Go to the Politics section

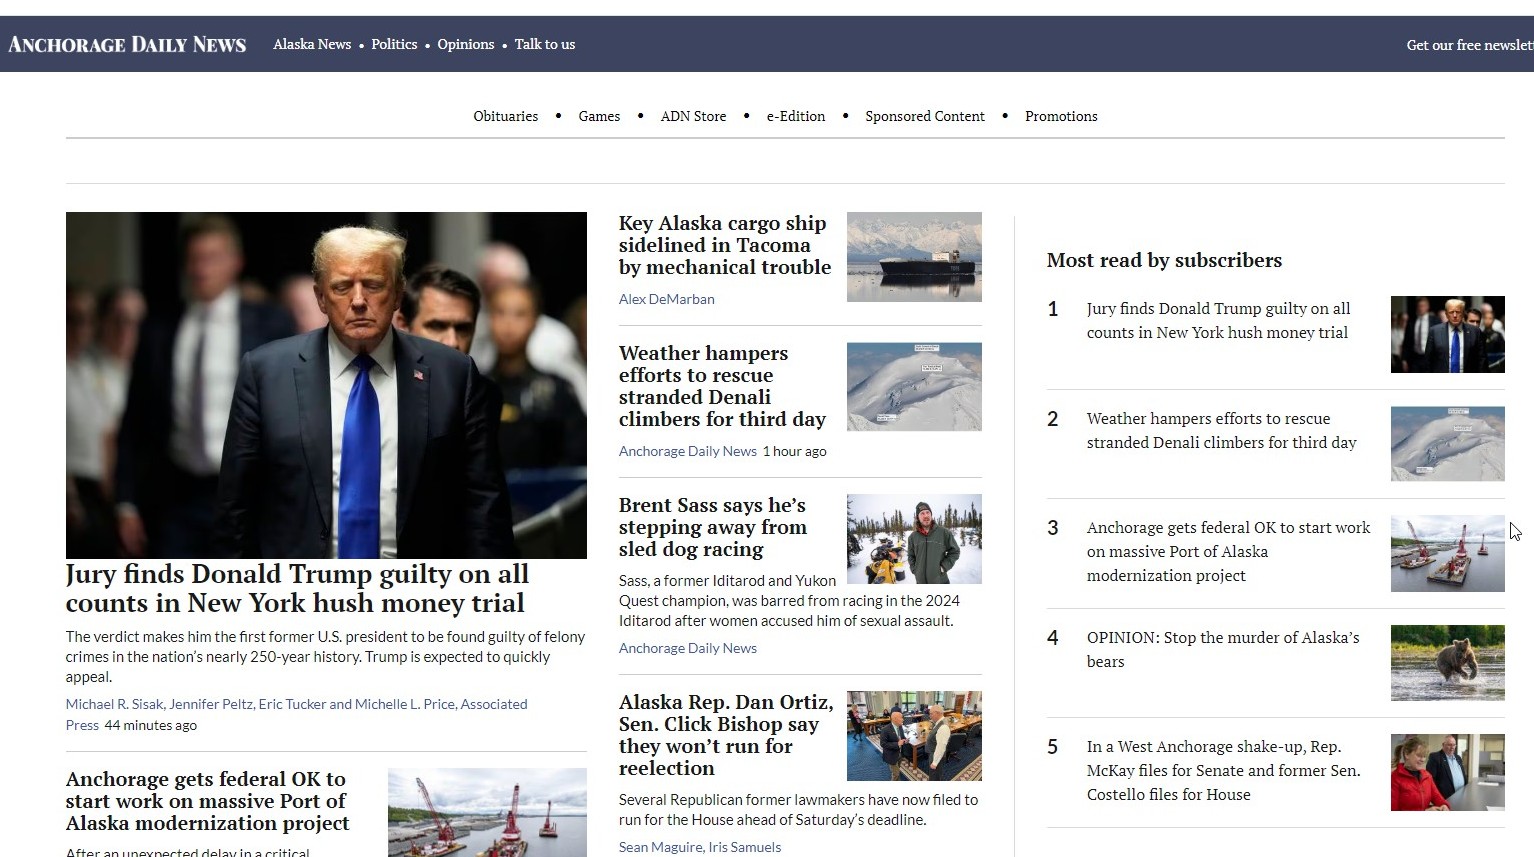pyautogui.click(x=394, y=44)
